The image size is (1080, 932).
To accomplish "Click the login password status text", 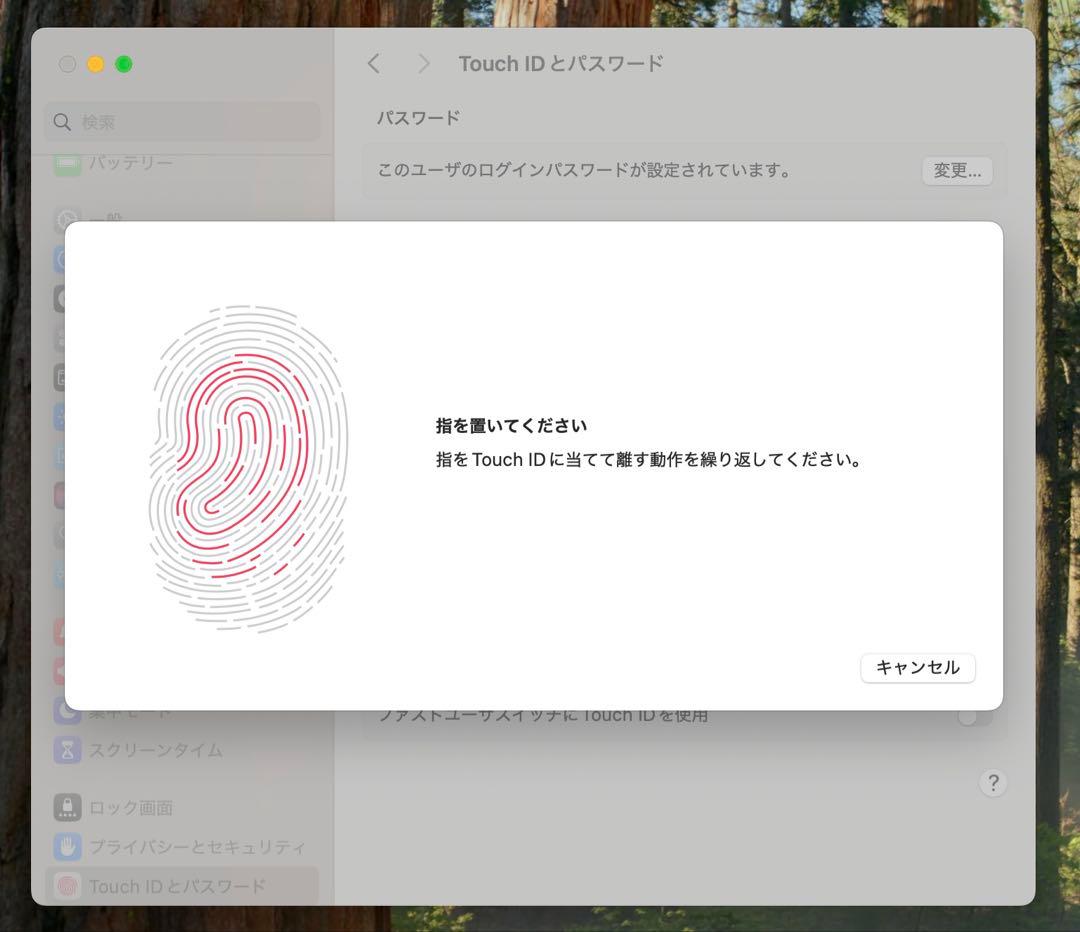I will point(585,170).
